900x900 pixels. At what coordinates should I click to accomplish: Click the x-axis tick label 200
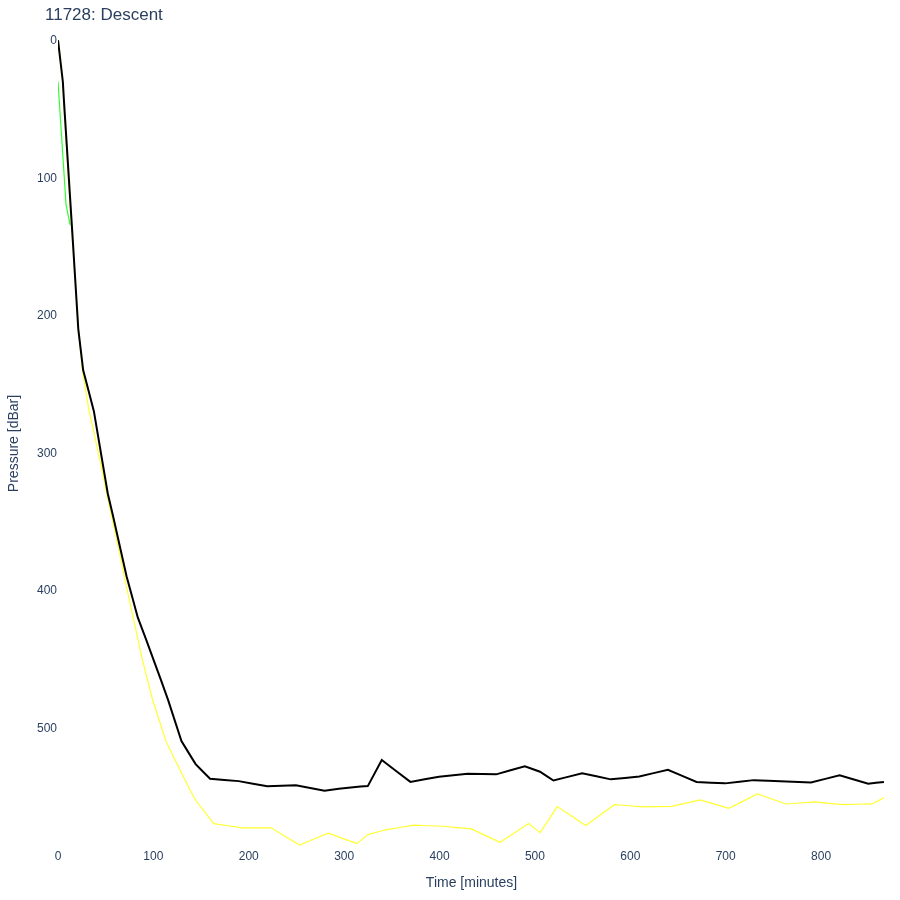tap(249, 856)
